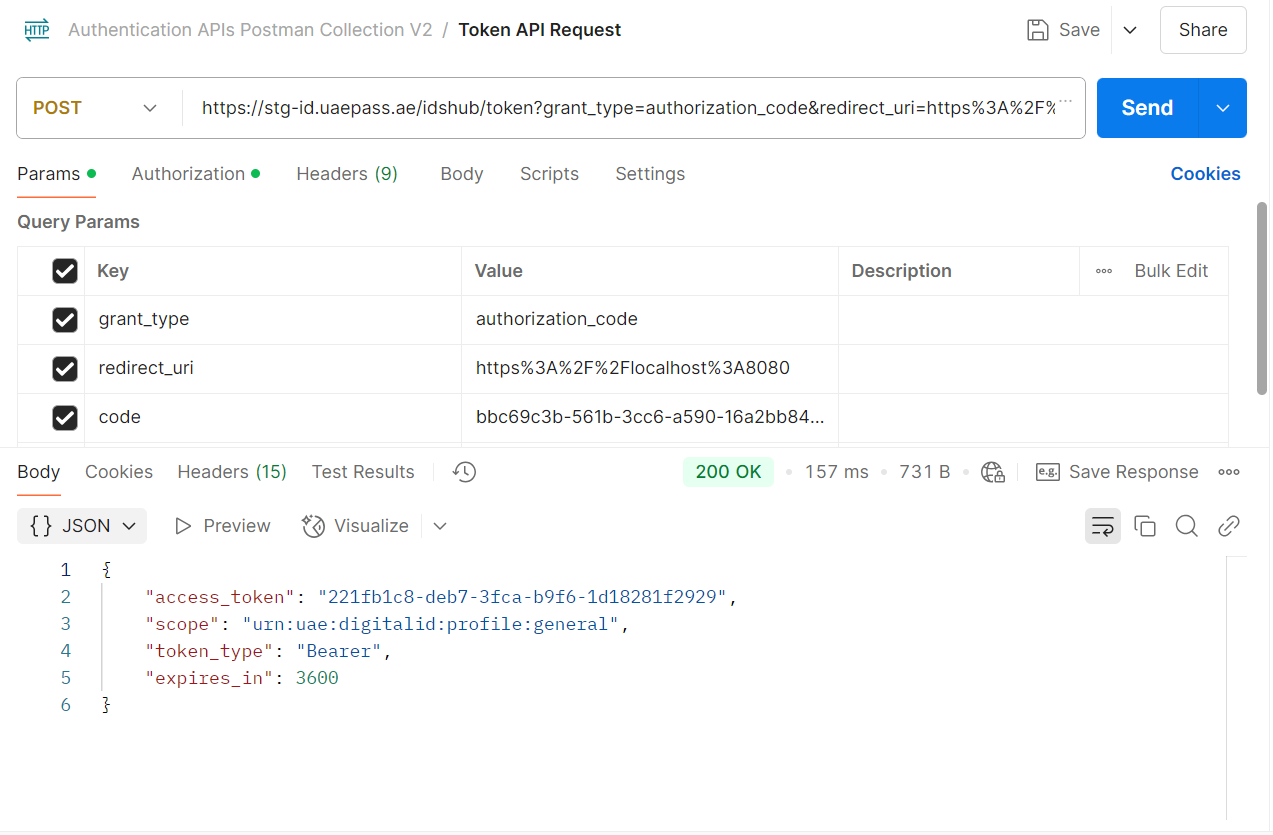Open search in response body
Screen dimensions: 1273x835
pos(1186,526)
